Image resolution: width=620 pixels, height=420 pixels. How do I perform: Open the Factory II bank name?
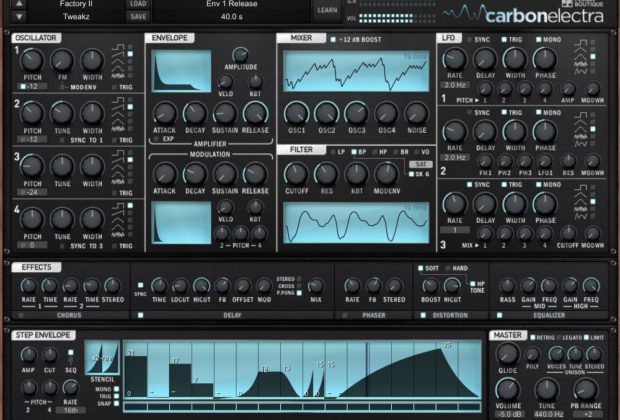point(76,4)
